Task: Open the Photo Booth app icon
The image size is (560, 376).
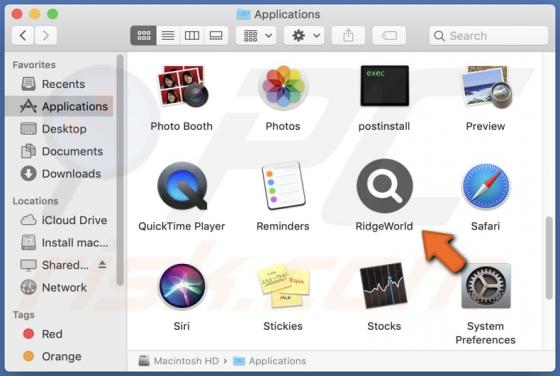Action: point(183,86)
